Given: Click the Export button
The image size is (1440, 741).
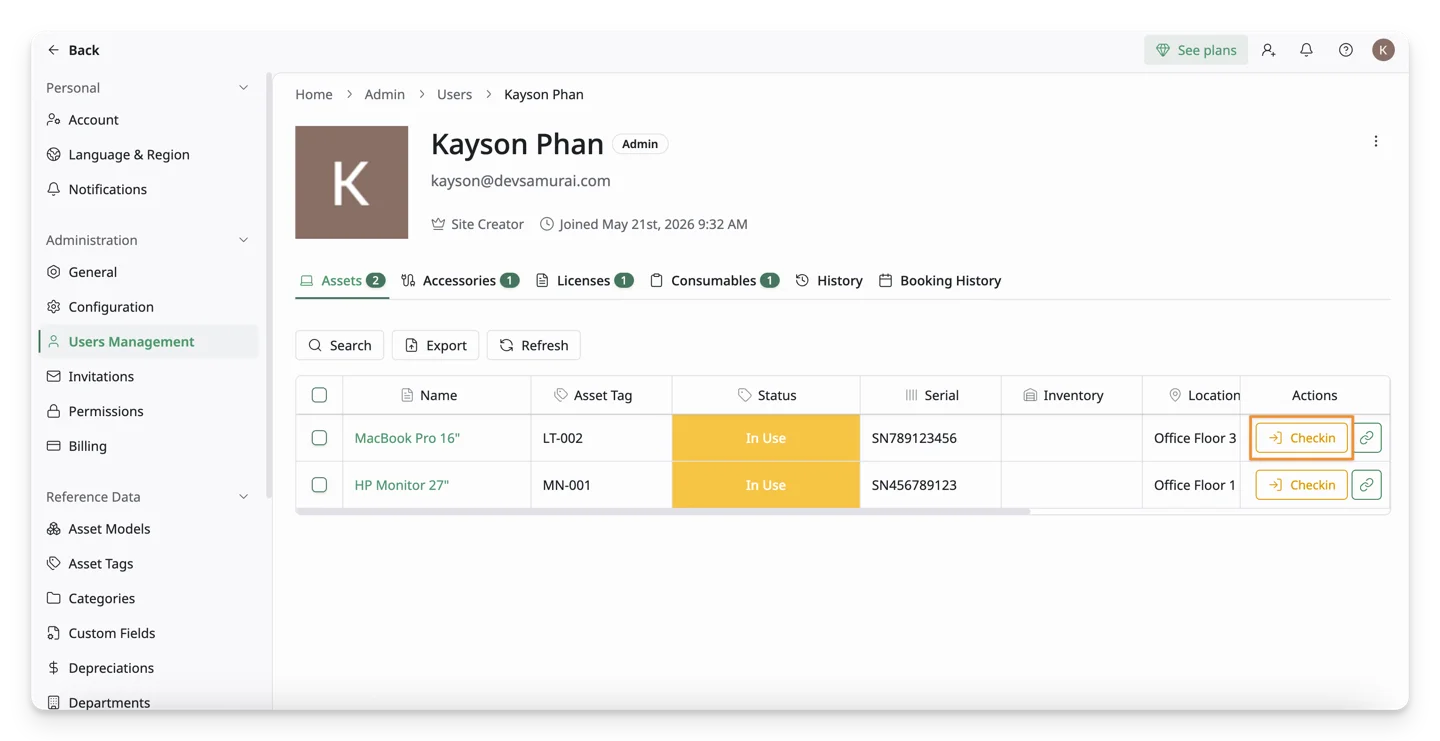Looking at the screenshot, I should (435, 345).
